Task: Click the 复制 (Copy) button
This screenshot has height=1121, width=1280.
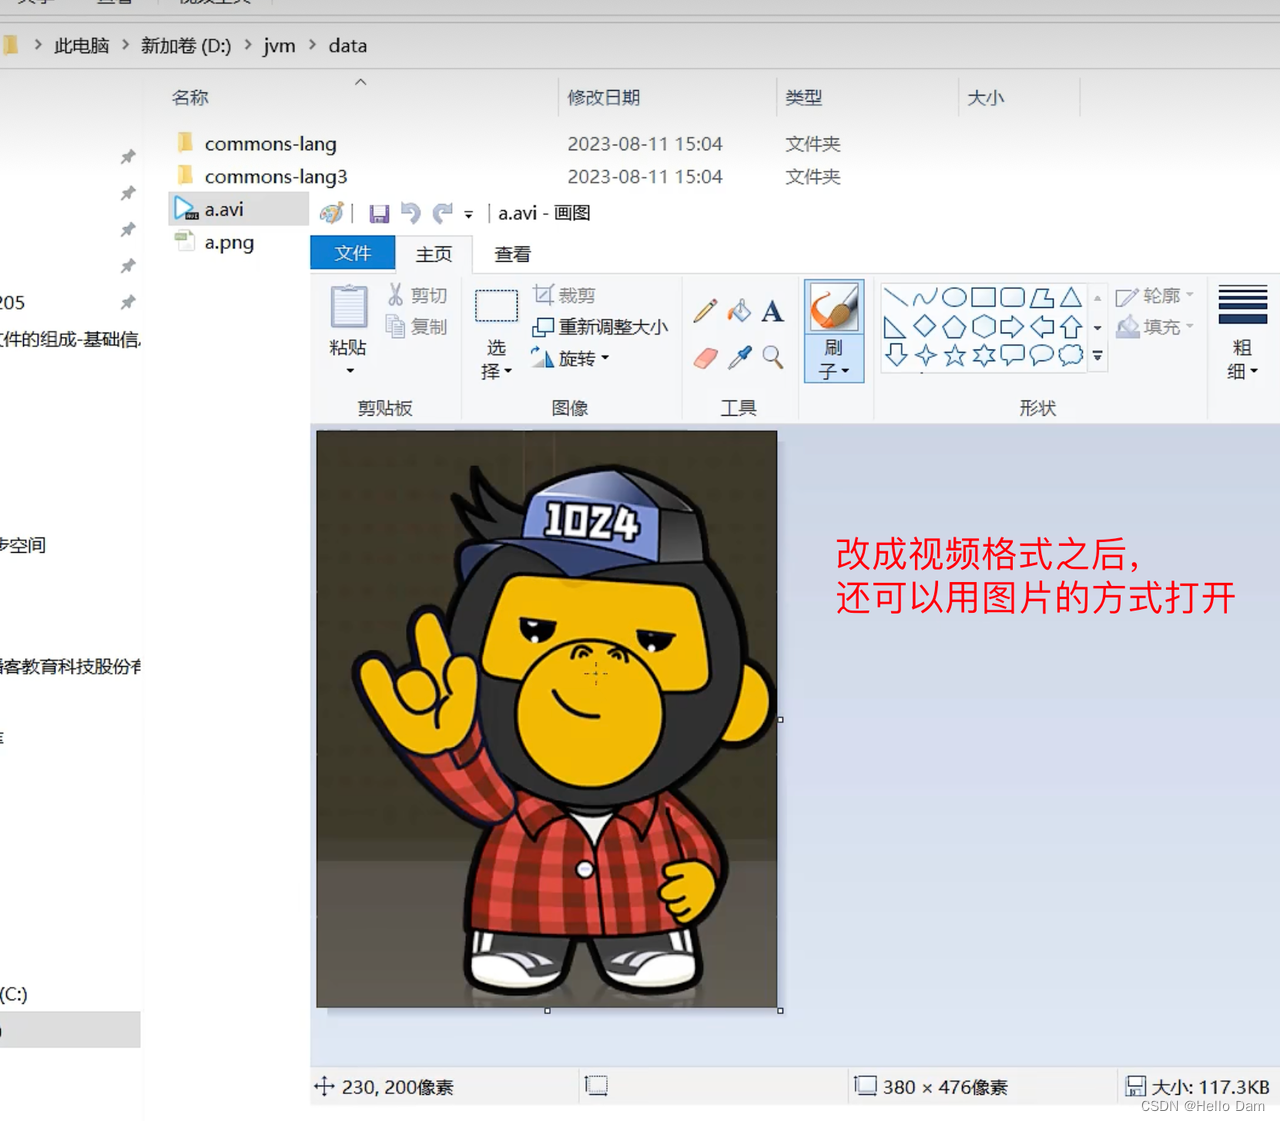Action: point(417,326)
